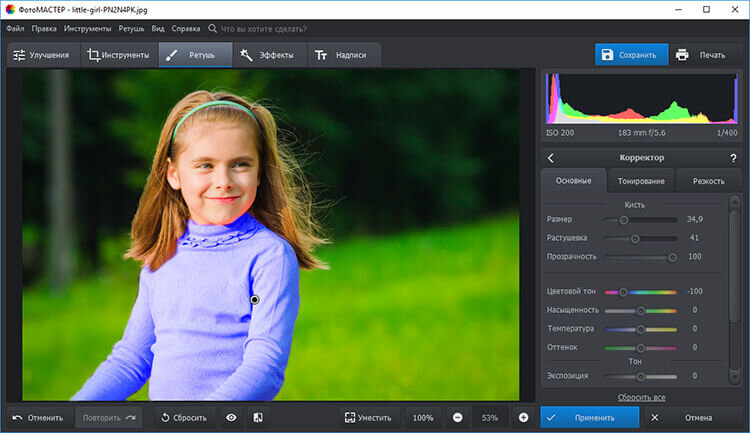The image size is (750, 433).
Task: Switch to the Эффекты tab
Action: (266, 55)
